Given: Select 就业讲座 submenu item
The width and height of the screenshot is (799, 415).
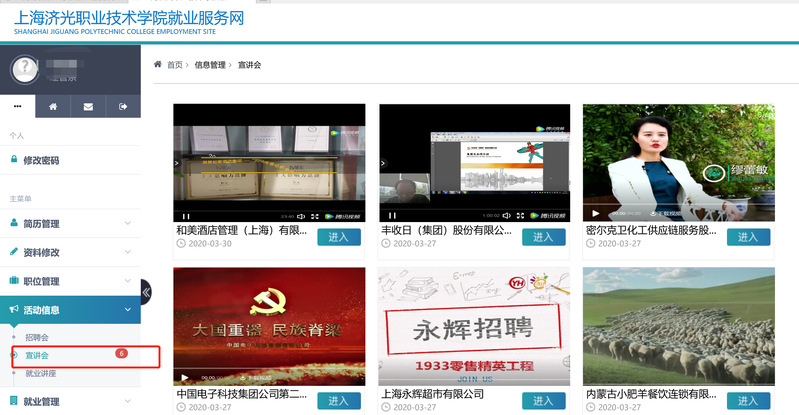Looking at the screenshot, I should [x=41, y=373].
